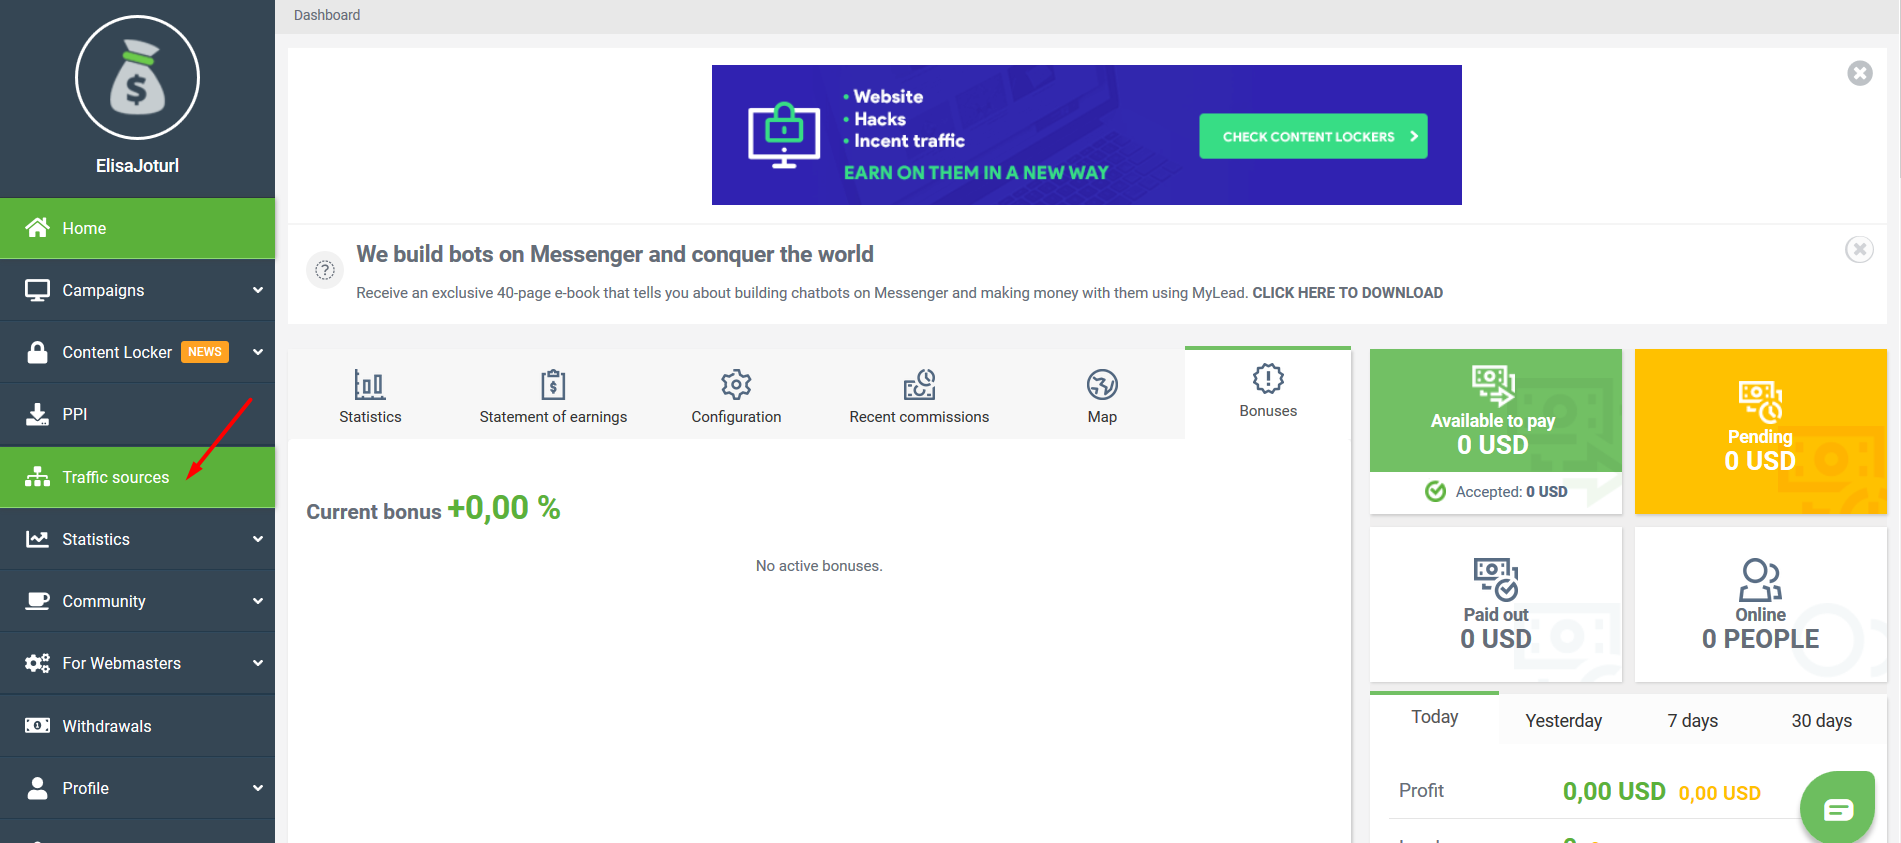Open the Map globe icon

tap(1102, 385)
